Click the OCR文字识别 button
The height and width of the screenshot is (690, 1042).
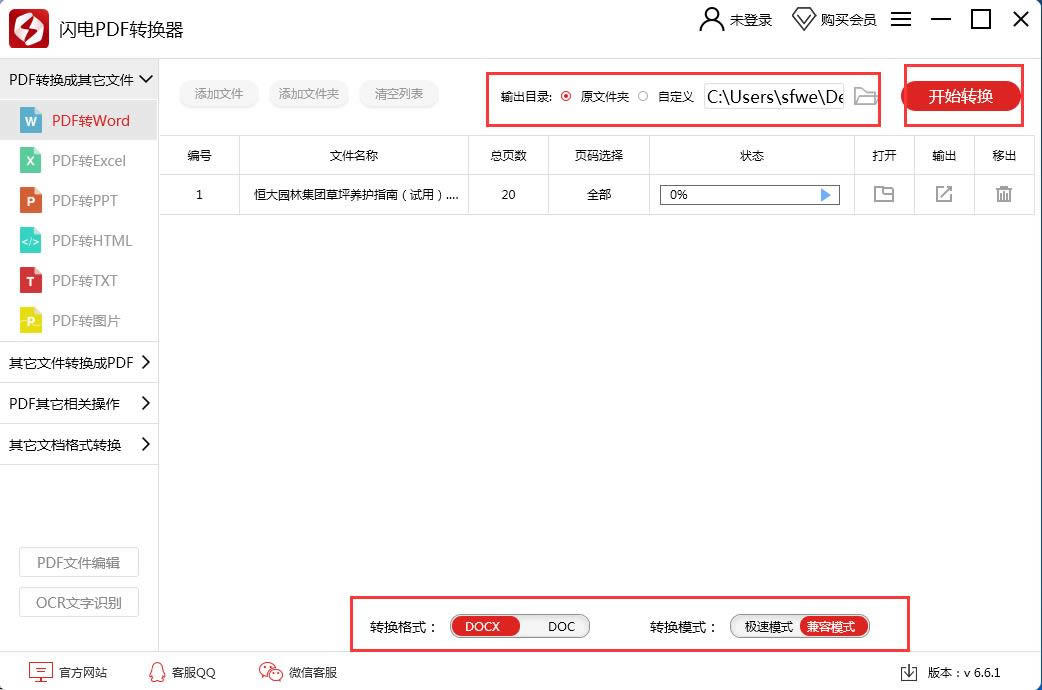click(78, 602)
